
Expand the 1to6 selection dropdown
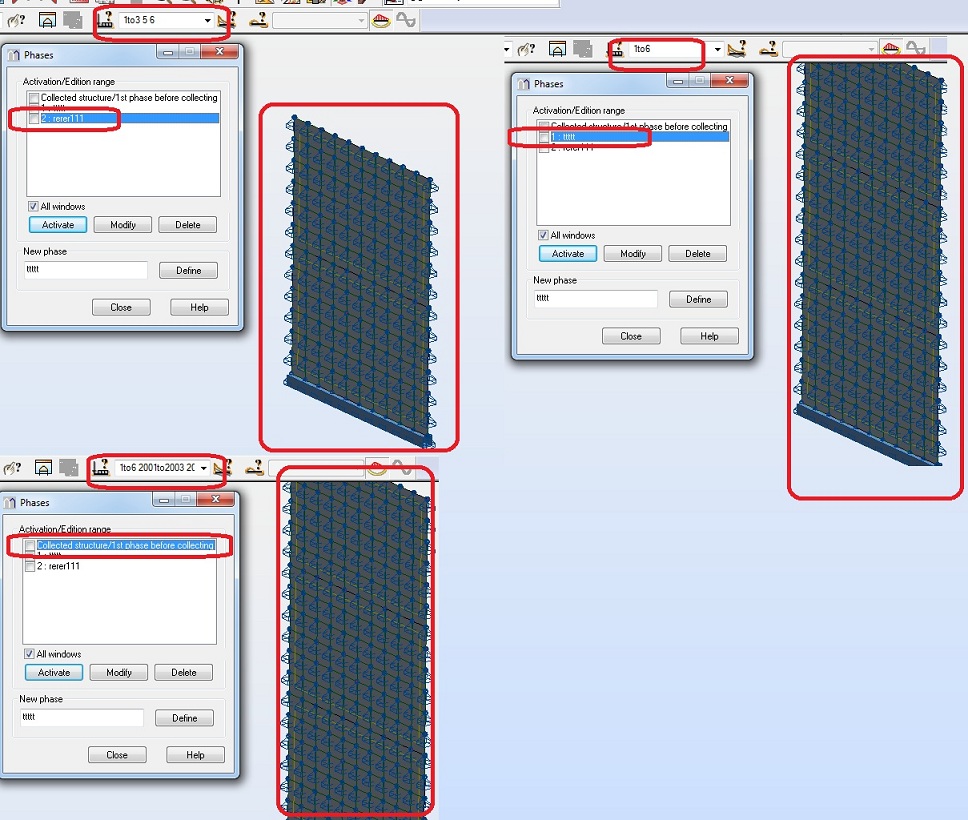(717, 49)
